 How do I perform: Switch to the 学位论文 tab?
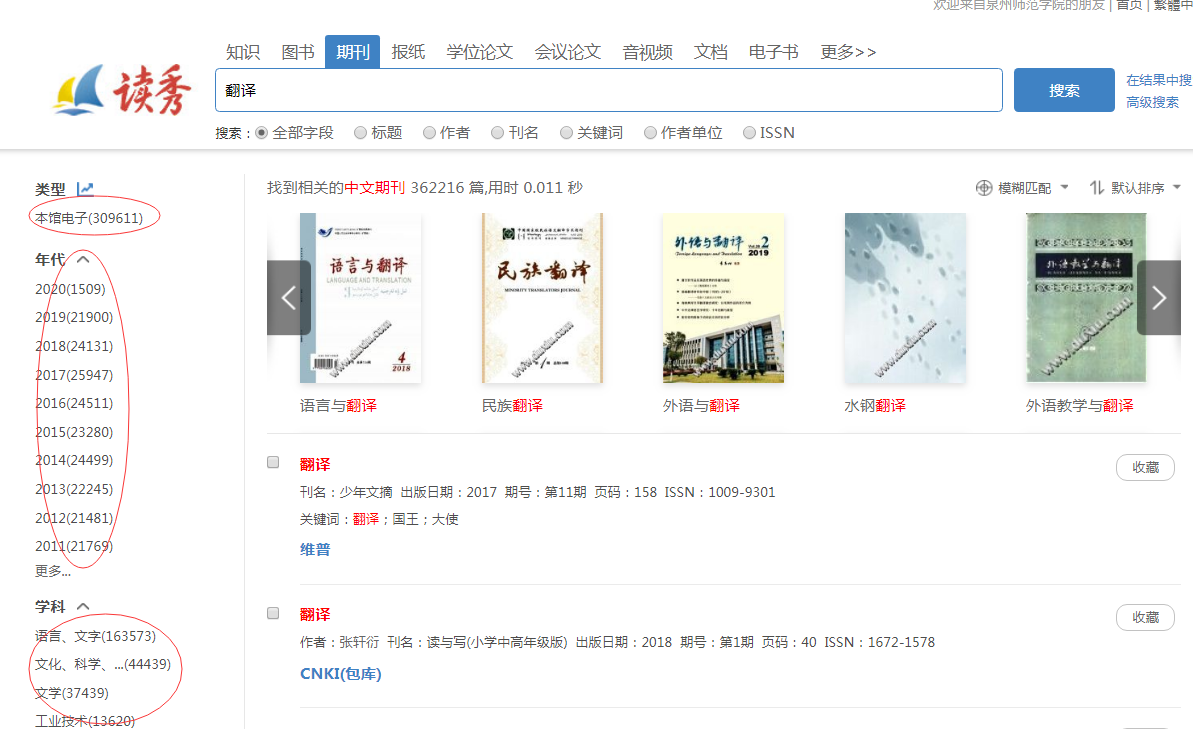pyautogui.click(x=479, y=52)
